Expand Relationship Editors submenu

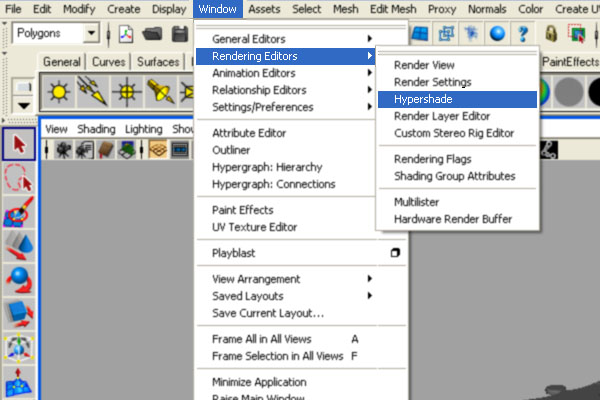(x=286, y=90)
